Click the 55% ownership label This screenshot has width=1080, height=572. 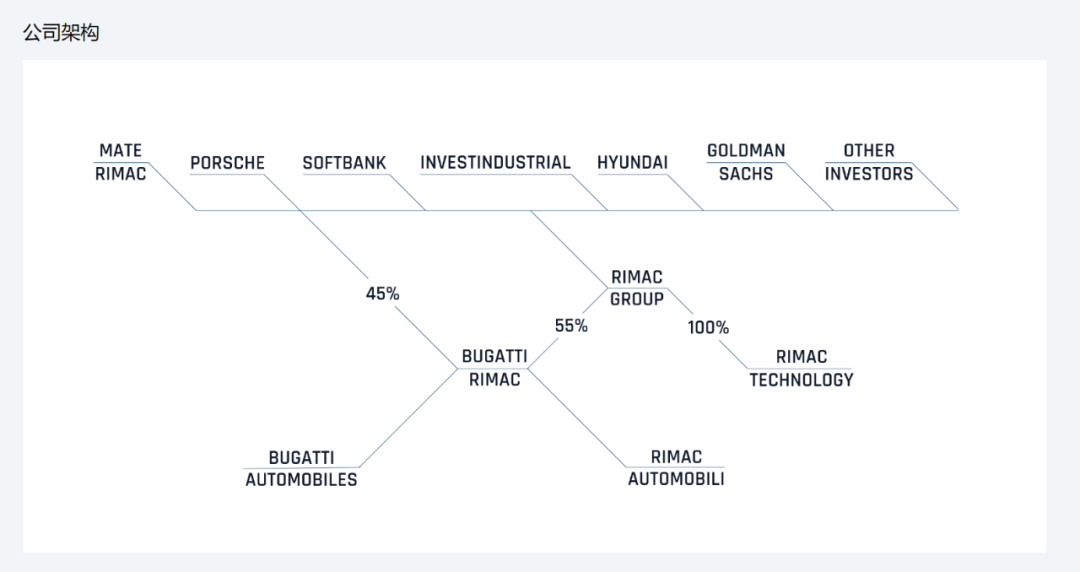tap(571, 325)
